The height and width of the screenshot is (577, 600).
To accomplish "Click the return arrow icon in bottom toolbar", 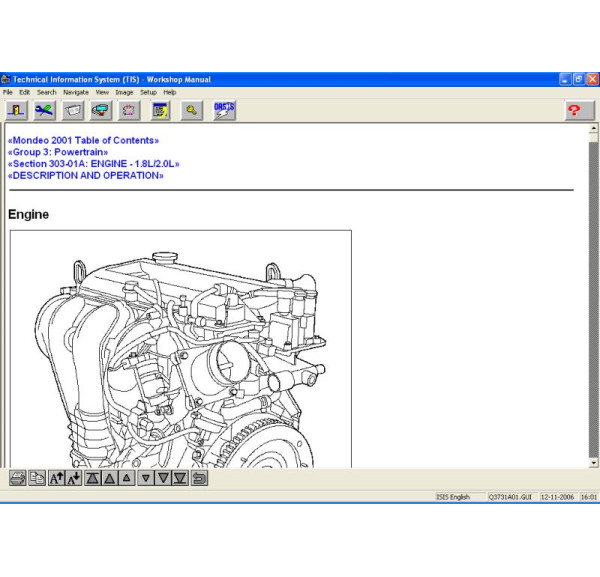I will point(200,478).
